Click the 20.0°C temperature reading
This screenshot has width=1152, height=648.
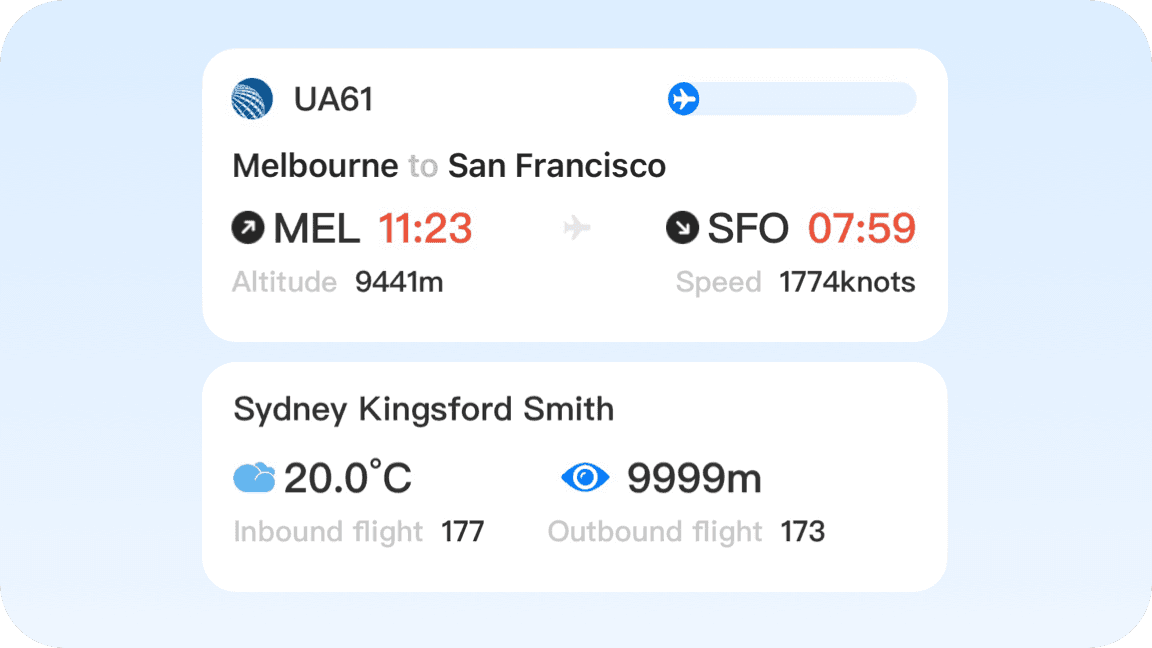[x=348, y=478]
